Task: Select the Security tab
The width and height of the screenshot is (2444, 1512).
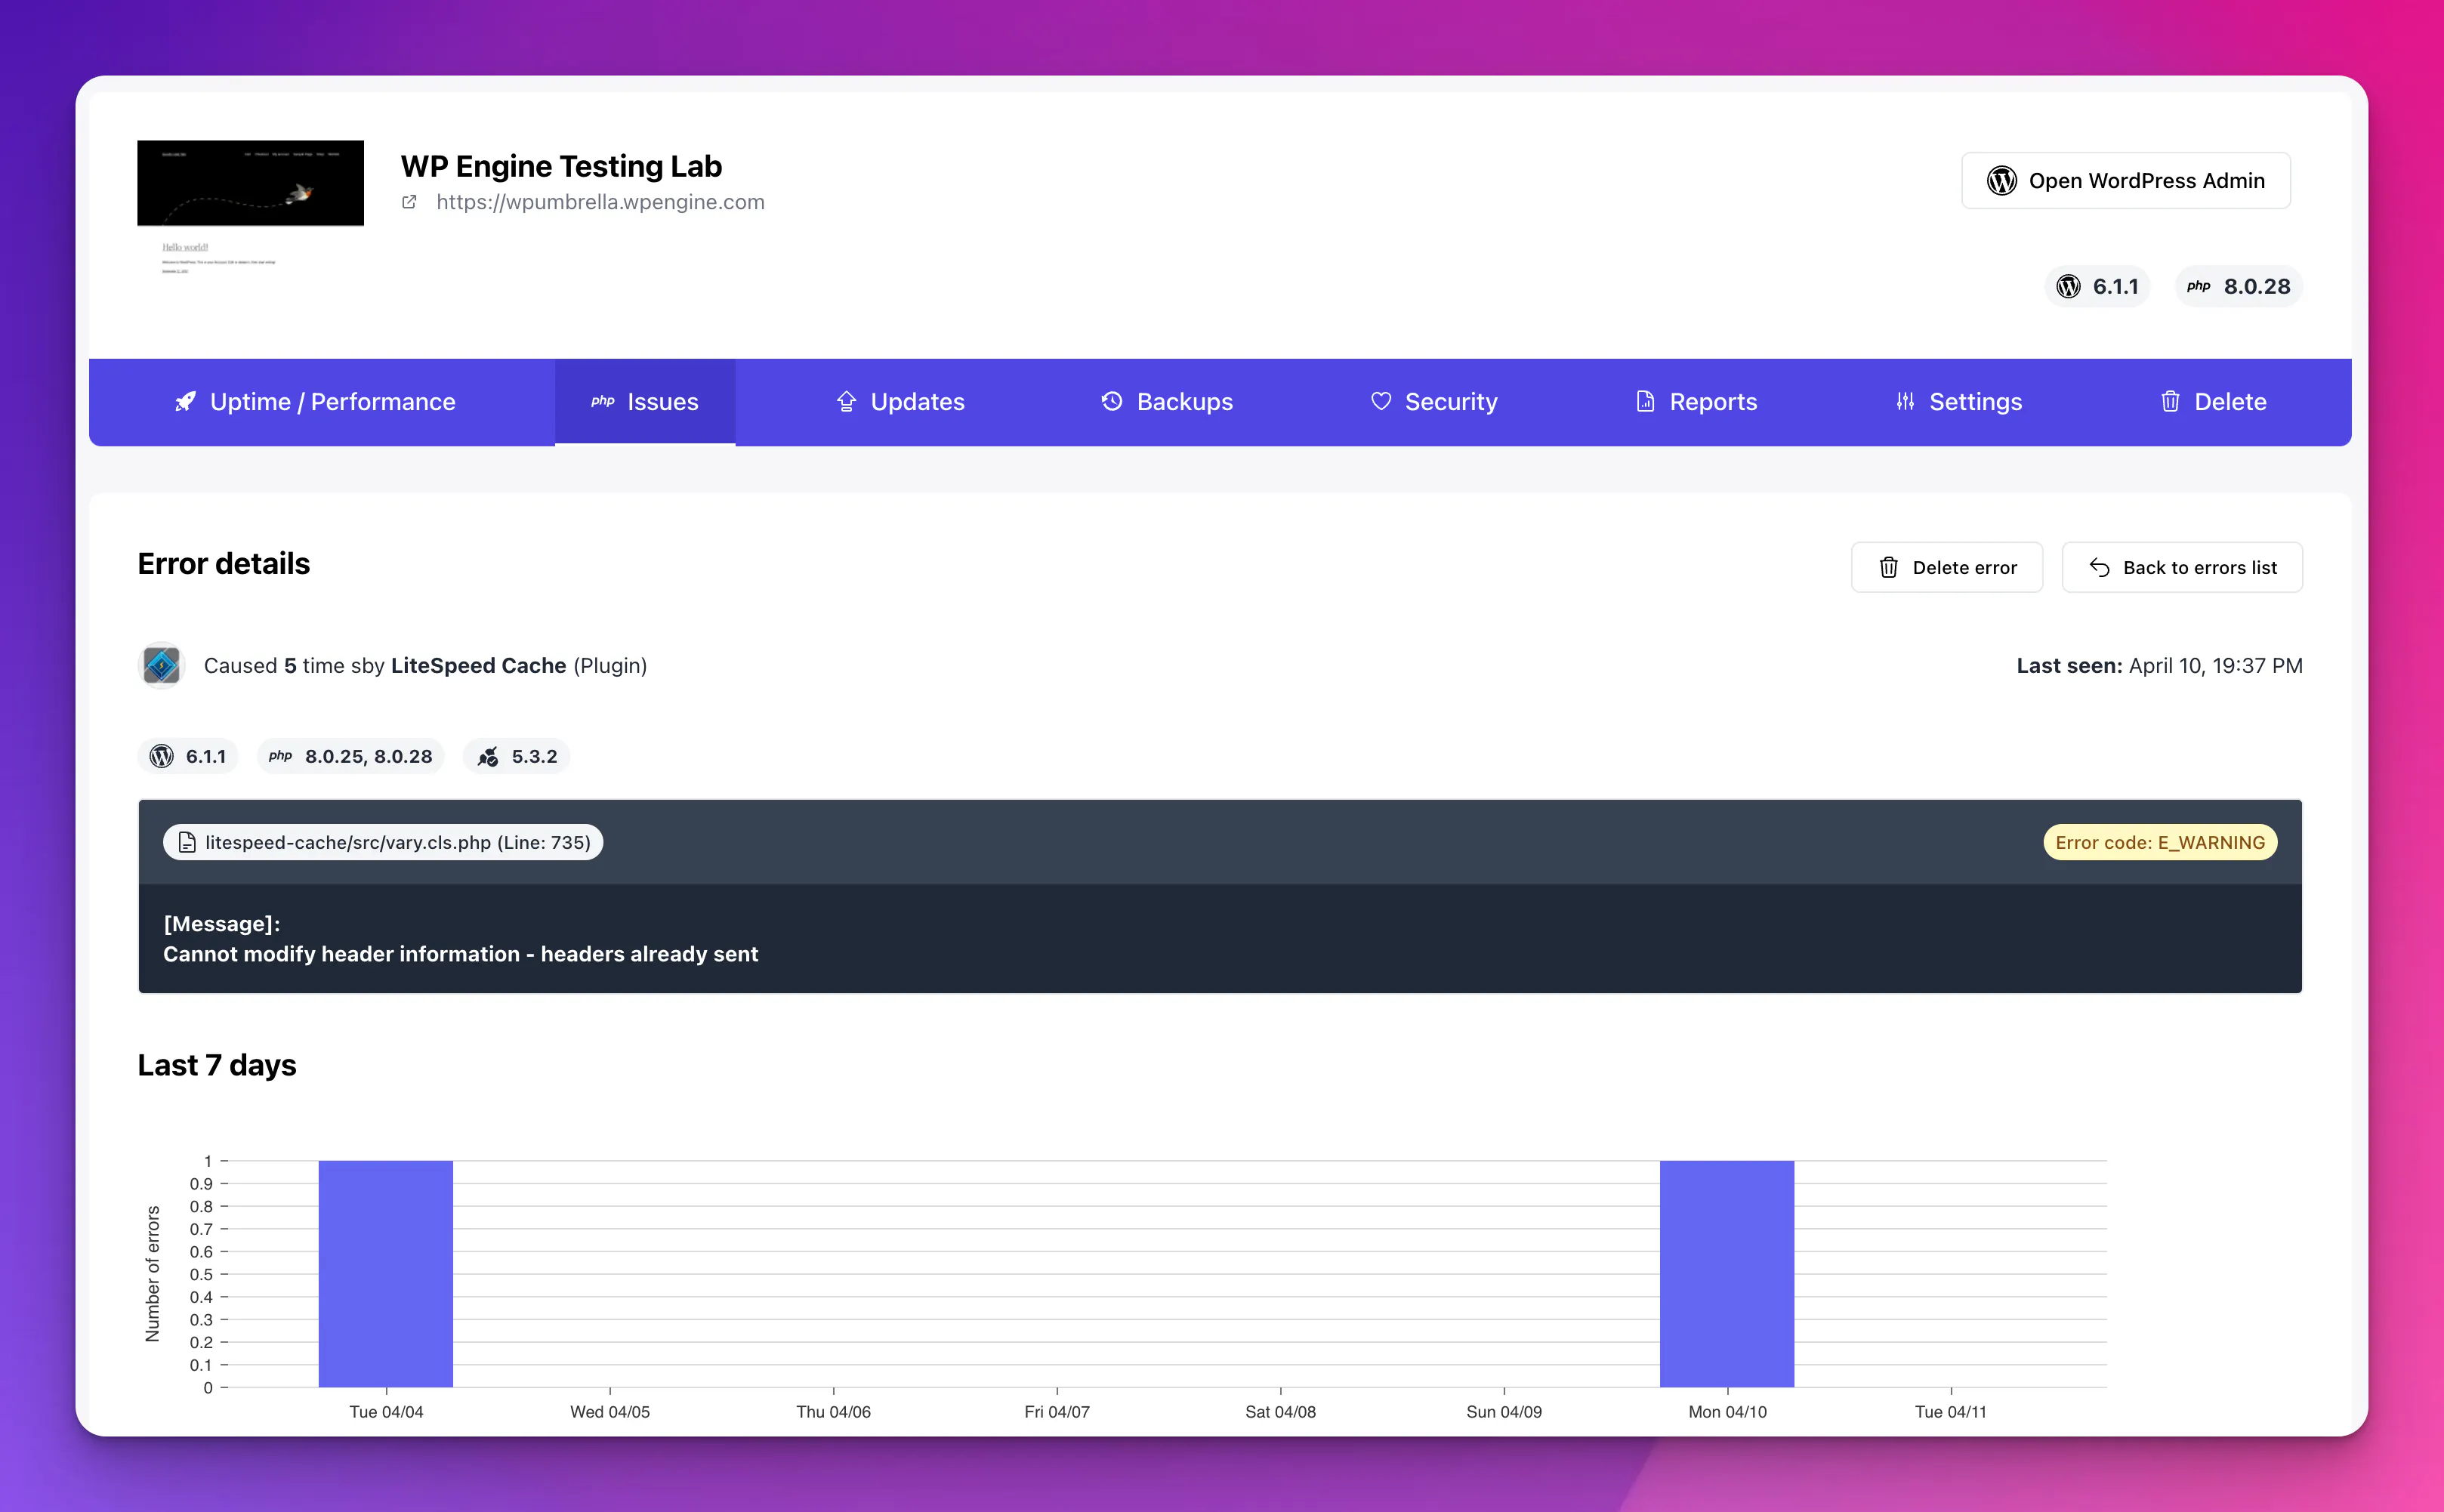Action: click(1433, 402)
